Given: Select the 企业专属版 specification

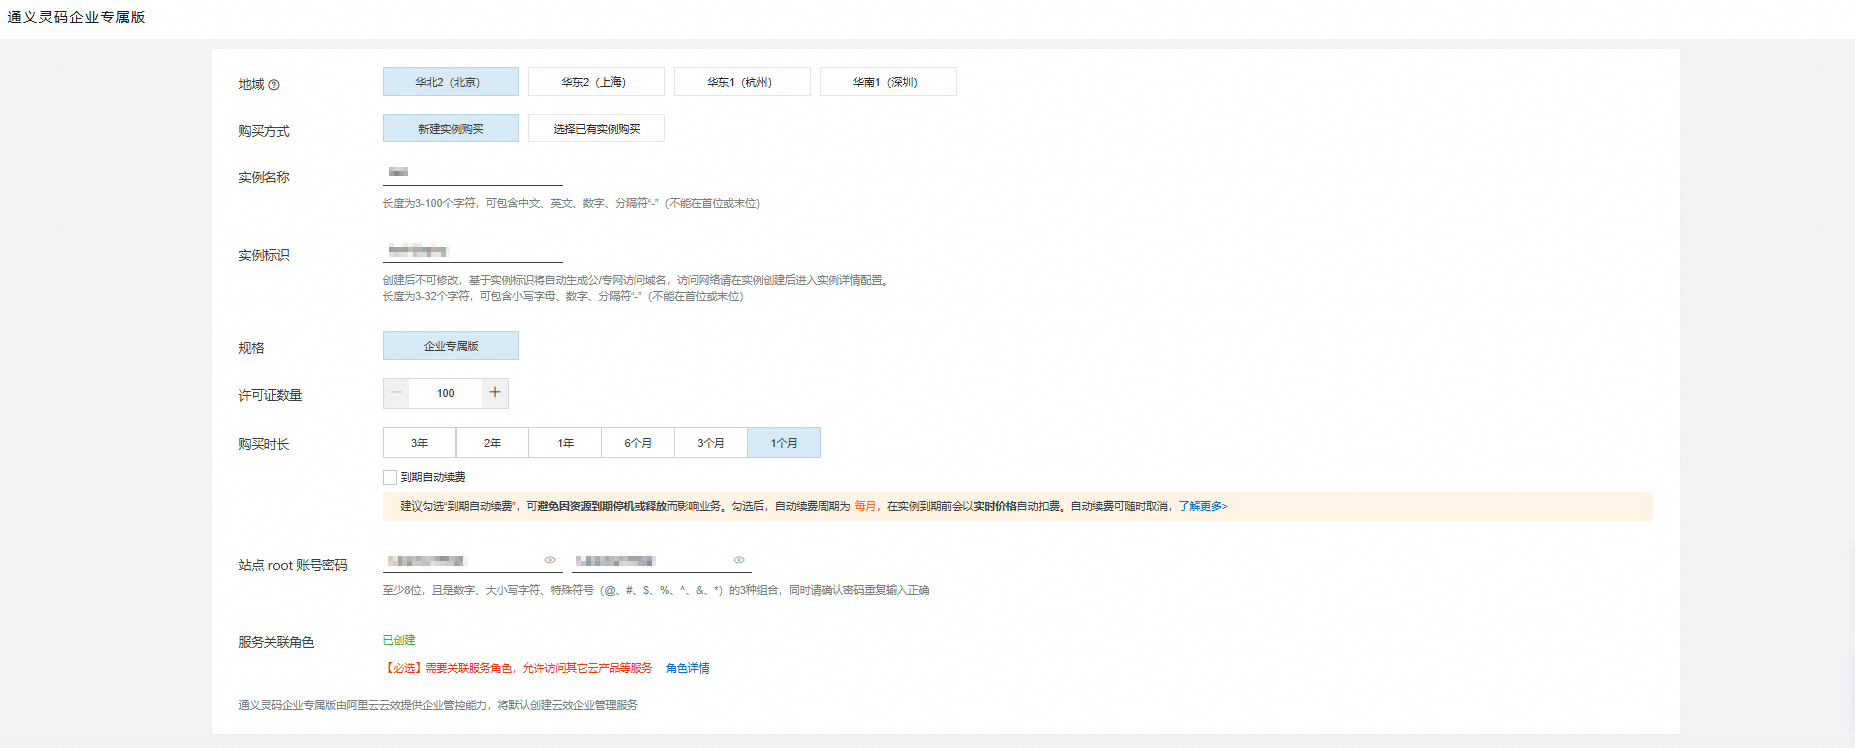Looking at the screenshot, I should [x=451, y=346].
